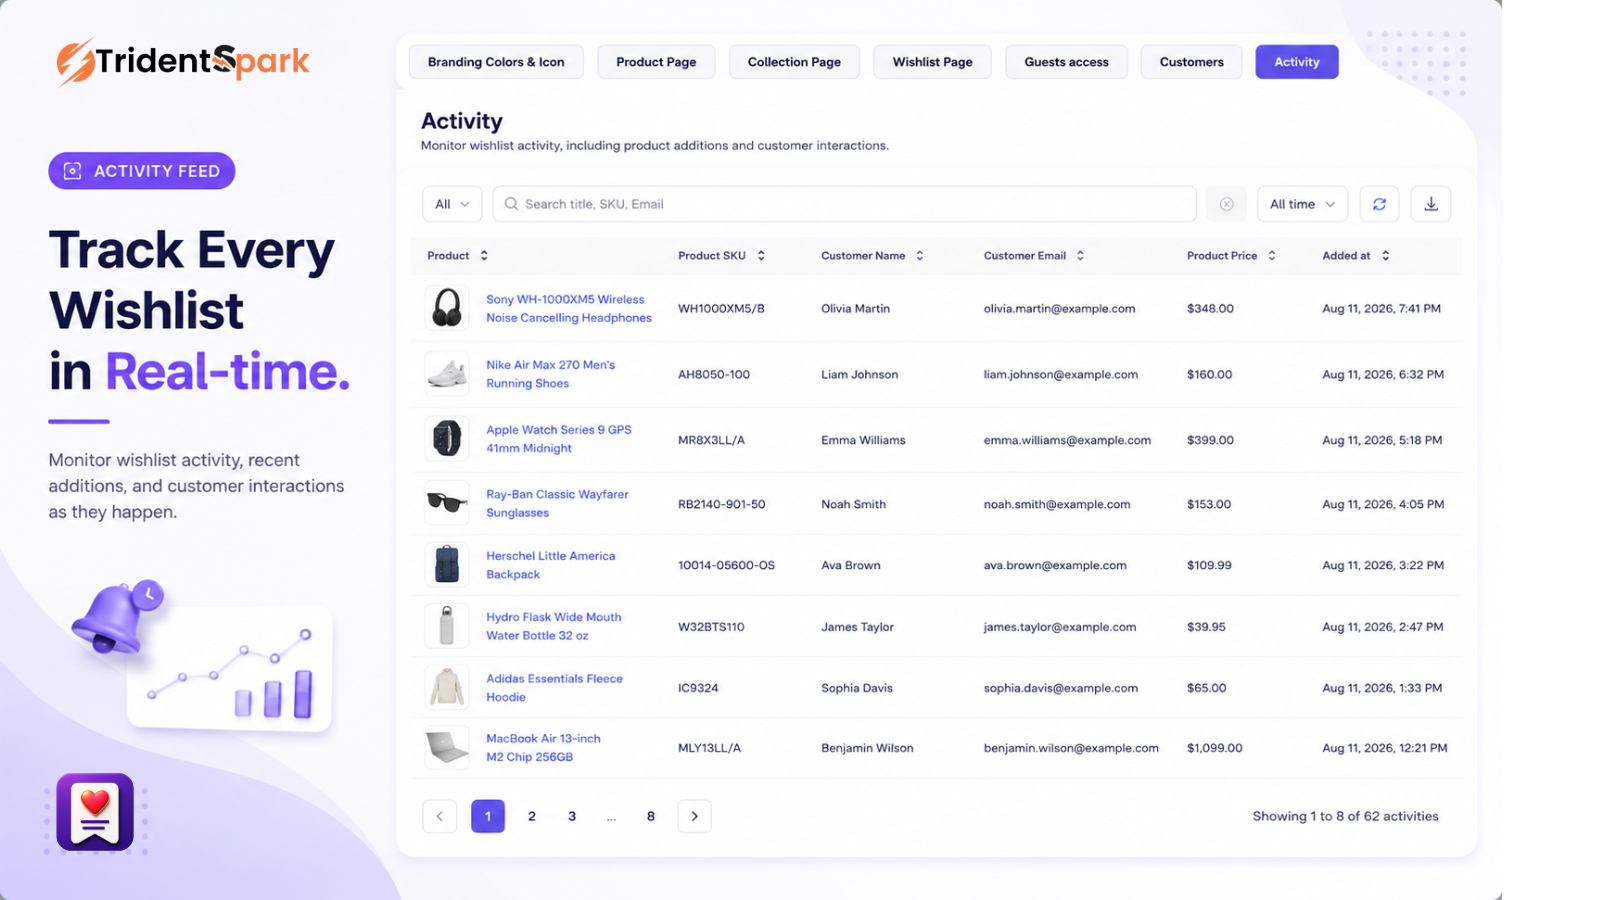1600x900 pixels.
Task: Open Sony headphones product thumbnail
Action: pos(447,308)
